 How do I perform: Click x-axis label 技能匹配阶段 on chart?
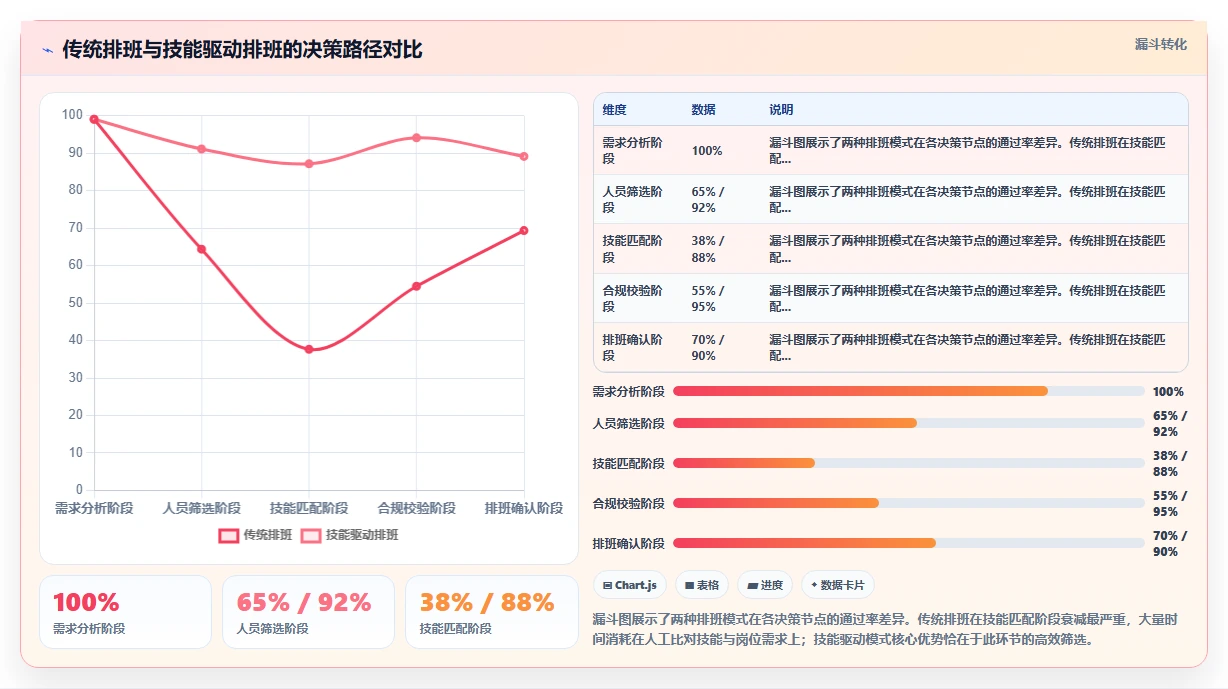[x=309, y=508]
